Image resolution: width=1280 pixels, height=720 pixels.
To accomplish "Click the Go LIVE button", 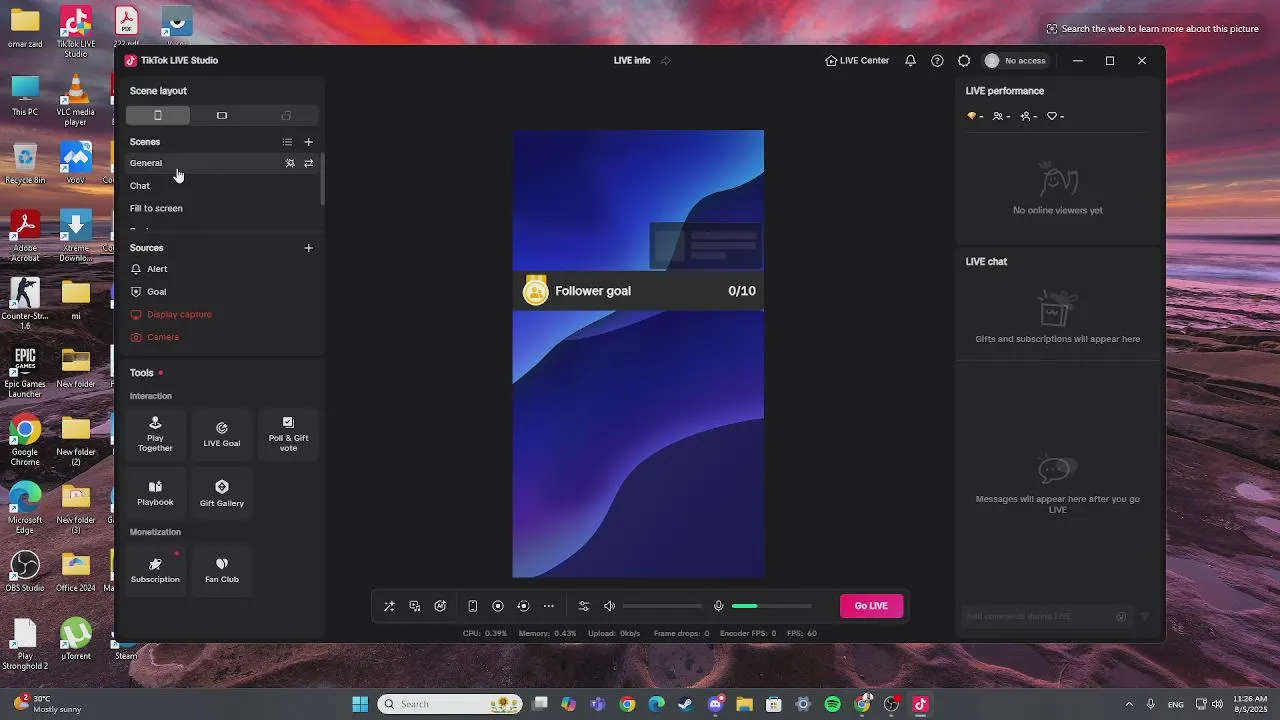I will [x=871, y=606].
